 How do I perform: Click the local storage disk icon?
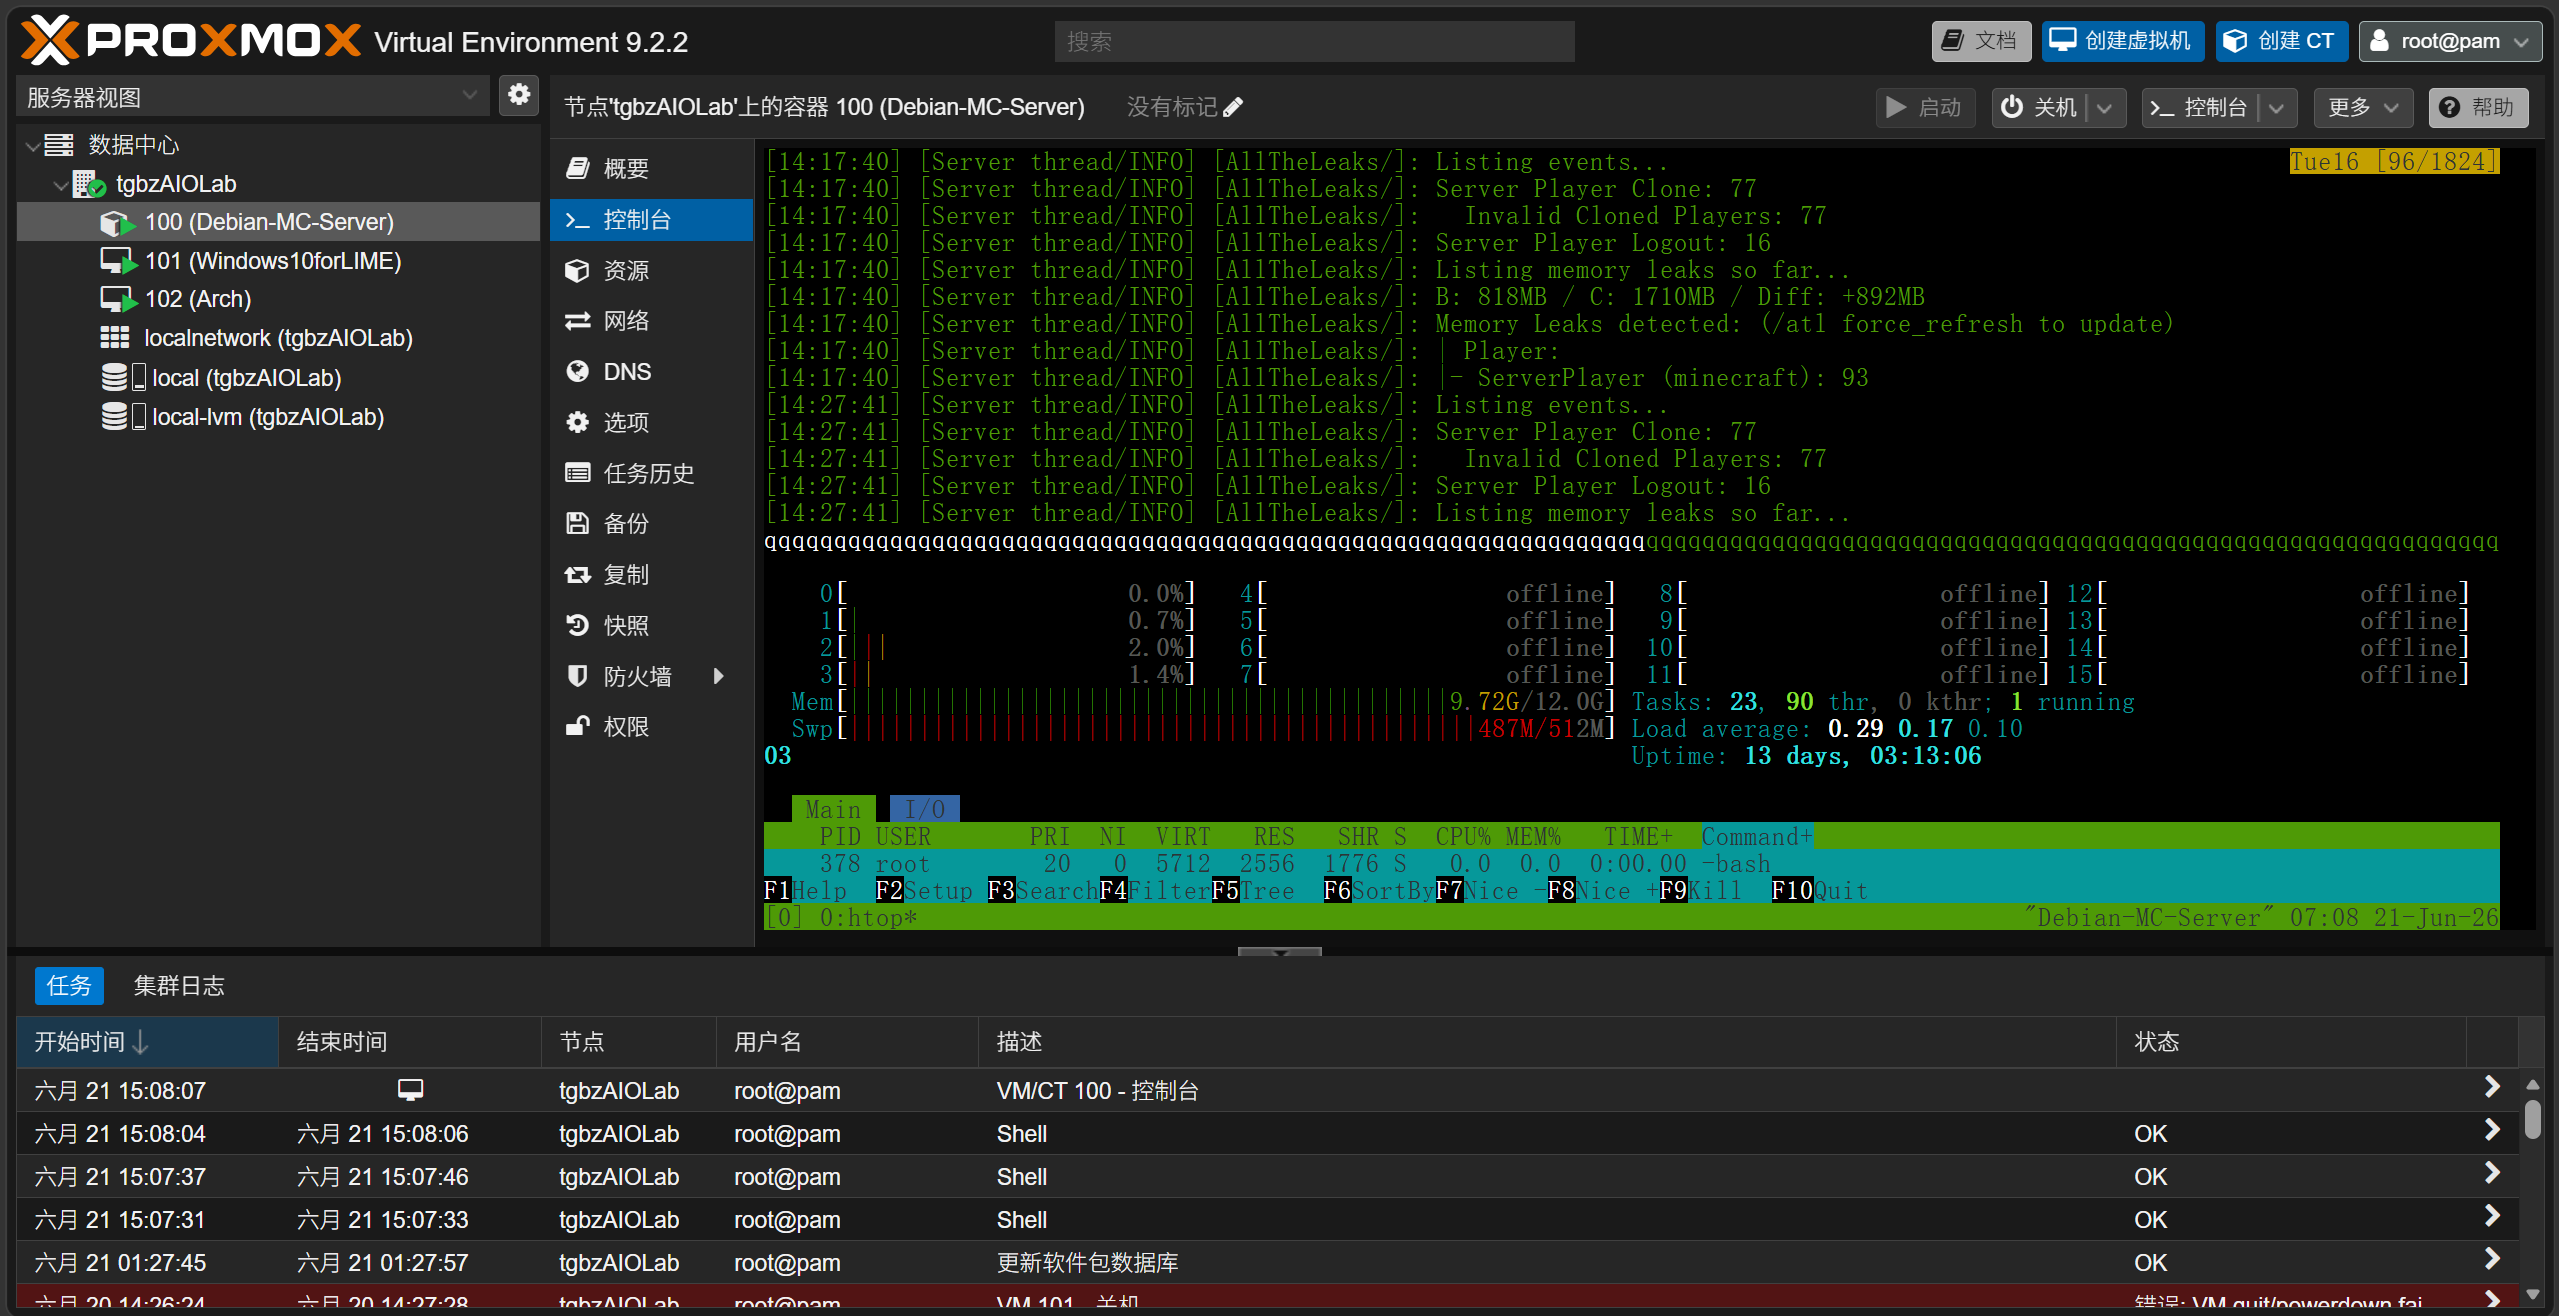tap(124, 378)
